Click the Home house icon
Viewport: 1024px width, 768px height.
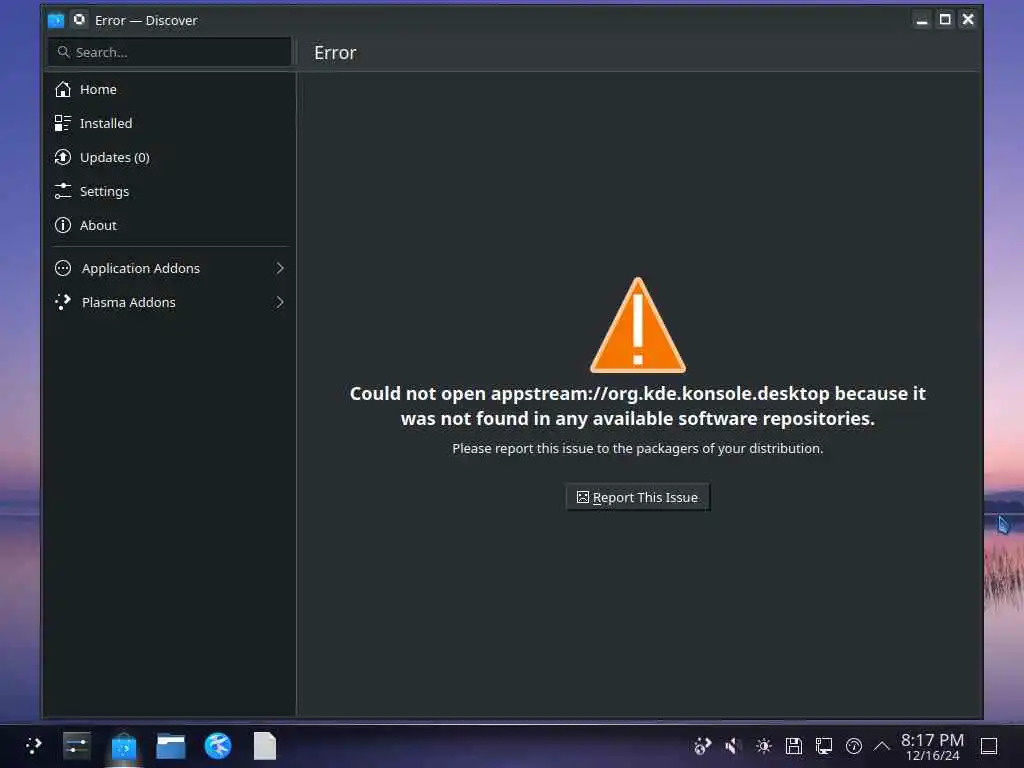tap(63, 89)
